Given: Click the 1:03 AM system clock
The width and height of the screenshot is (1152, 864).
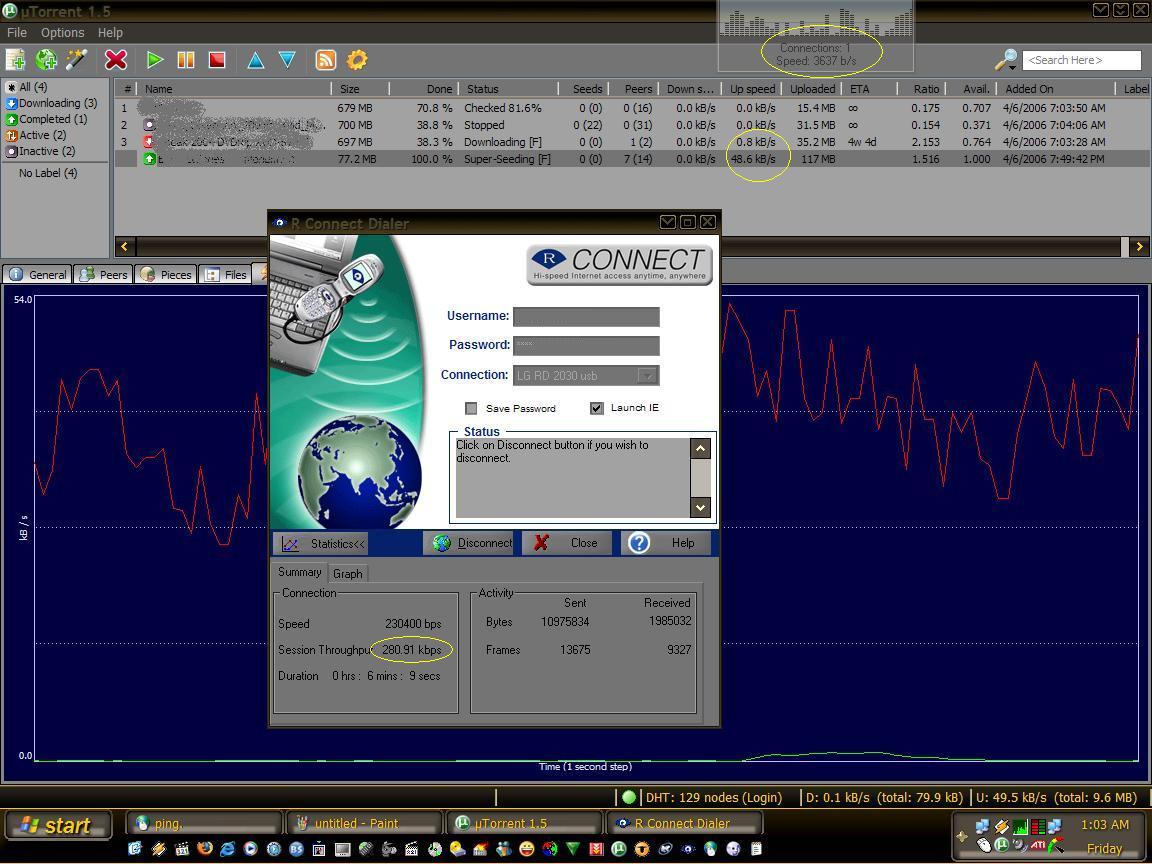Looking at the screenshot, I should (x=1104, y=824).
